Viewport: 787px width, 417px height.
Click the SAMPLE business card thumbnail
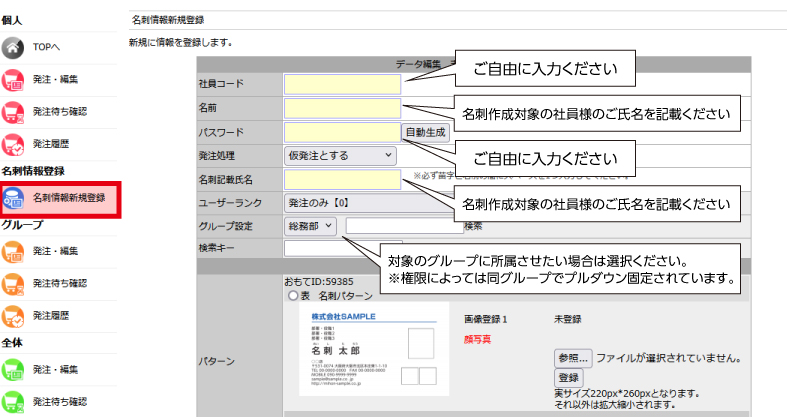371,351
